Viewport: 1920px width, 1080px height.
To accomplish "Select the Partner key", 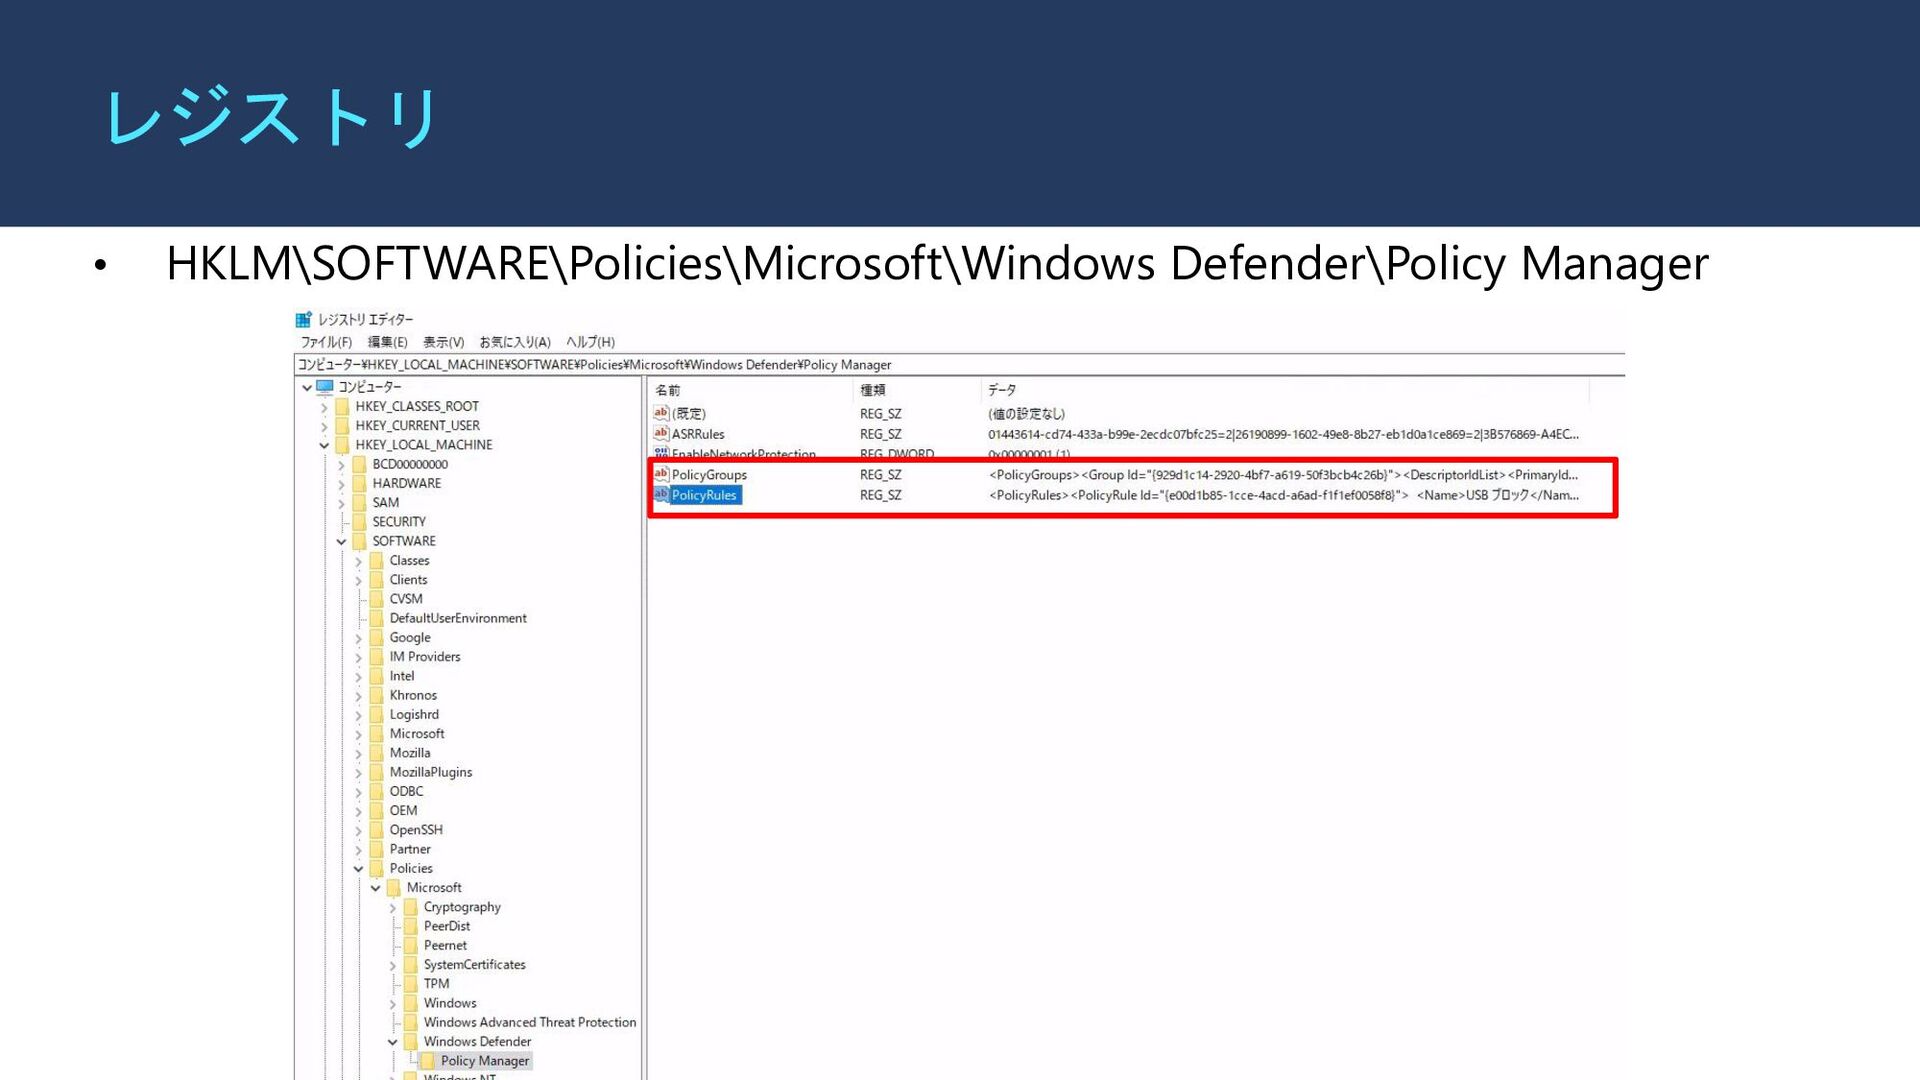I will (x=410, y=850).
